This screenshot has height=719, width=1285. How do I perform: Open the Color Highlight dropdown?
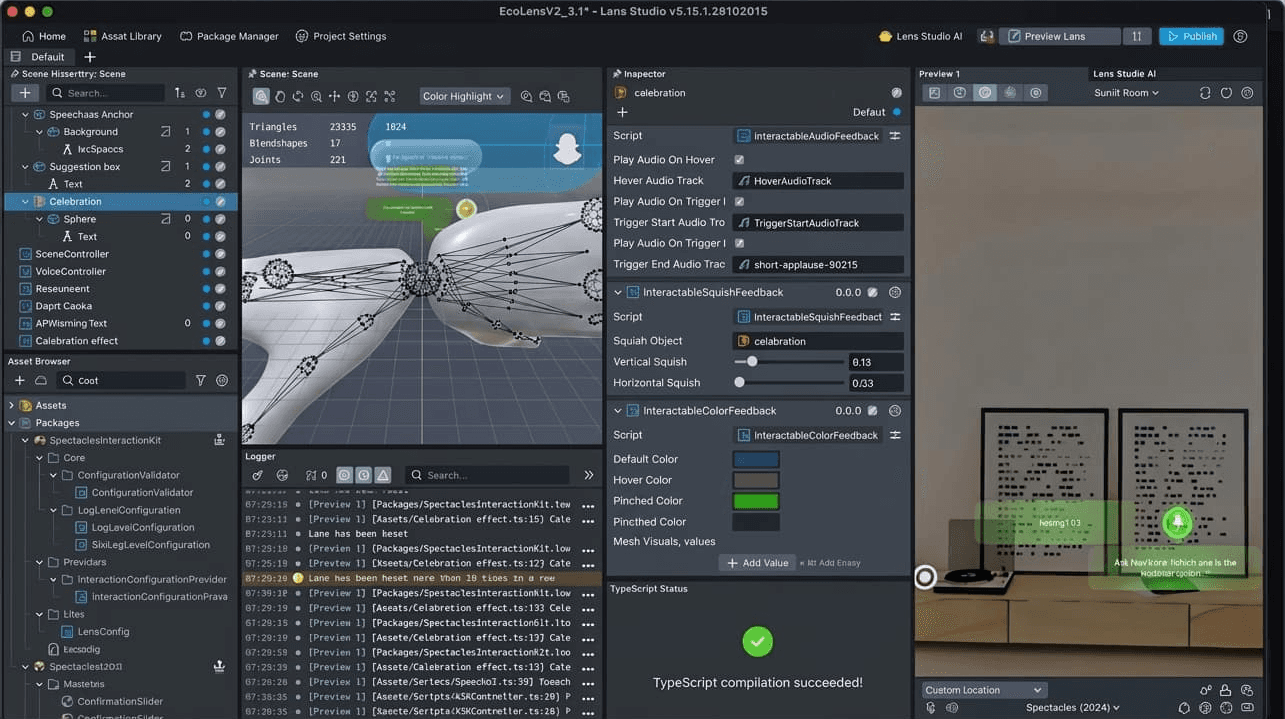click(x=465, y=96)
